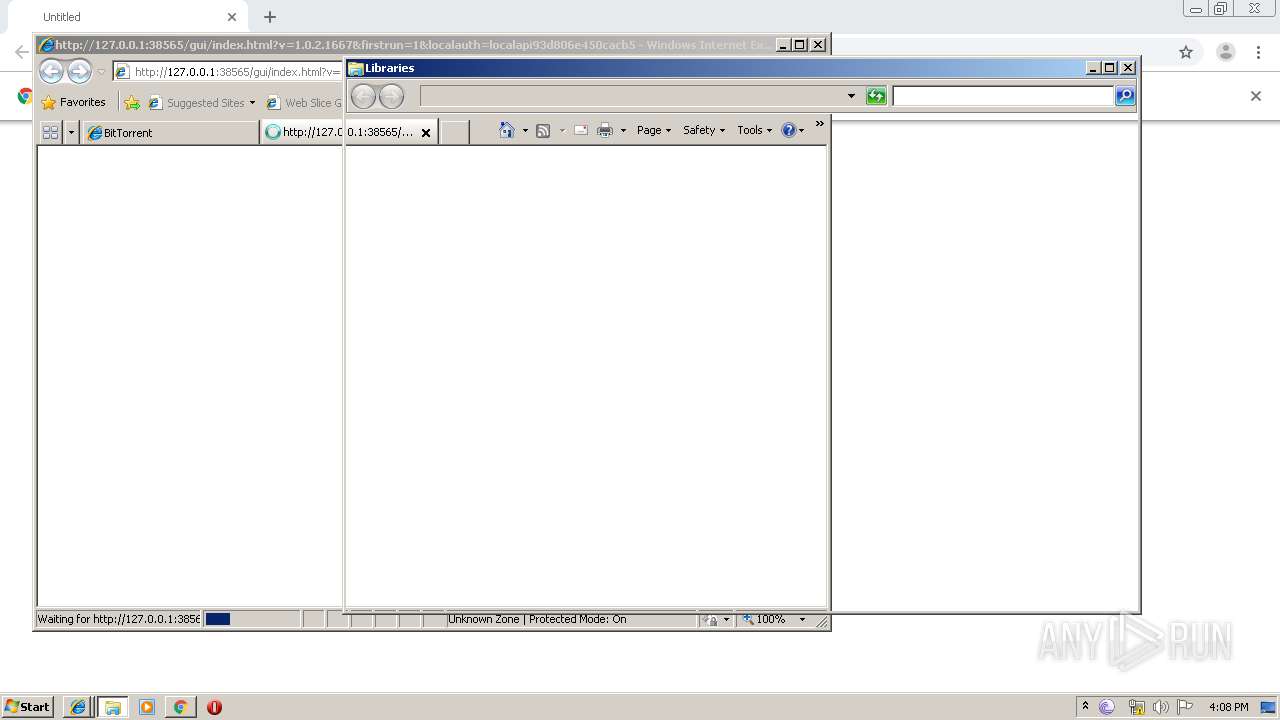Click Add to Favorites Bar star icon
Screen dimensions: 1280x720
(132, 102)
